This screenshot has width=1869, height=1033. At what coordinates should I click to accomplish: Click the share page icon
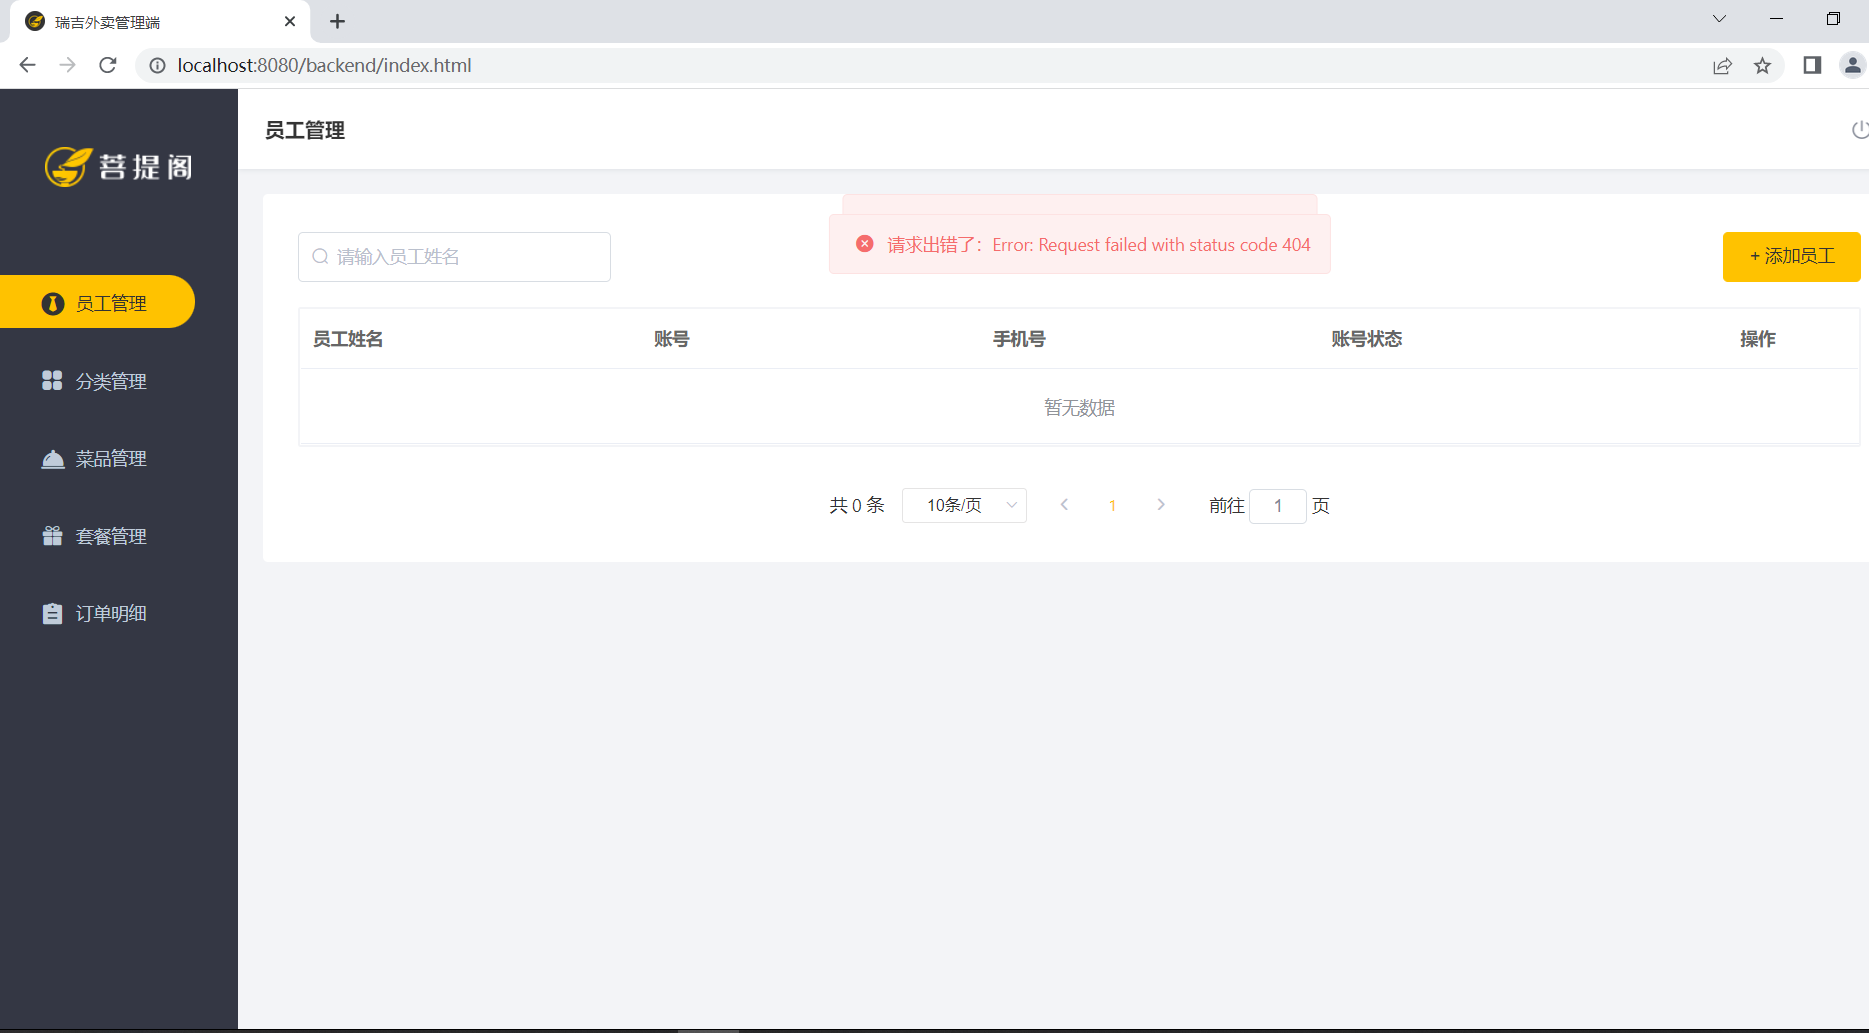pyautogui.click(x=1722, y=66)
